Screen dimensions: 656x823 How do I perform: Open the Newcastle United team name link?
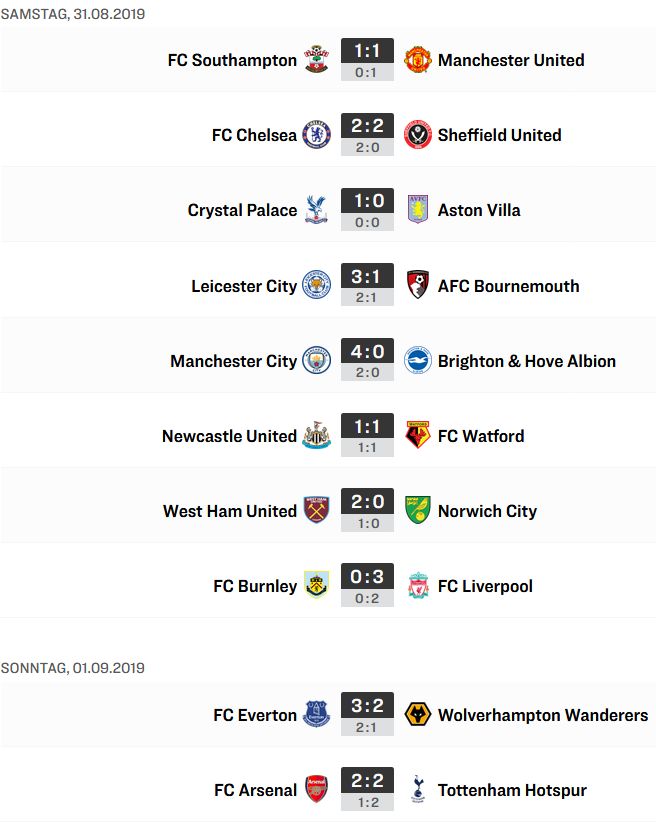pyautogui.click(x=229, y=436)
